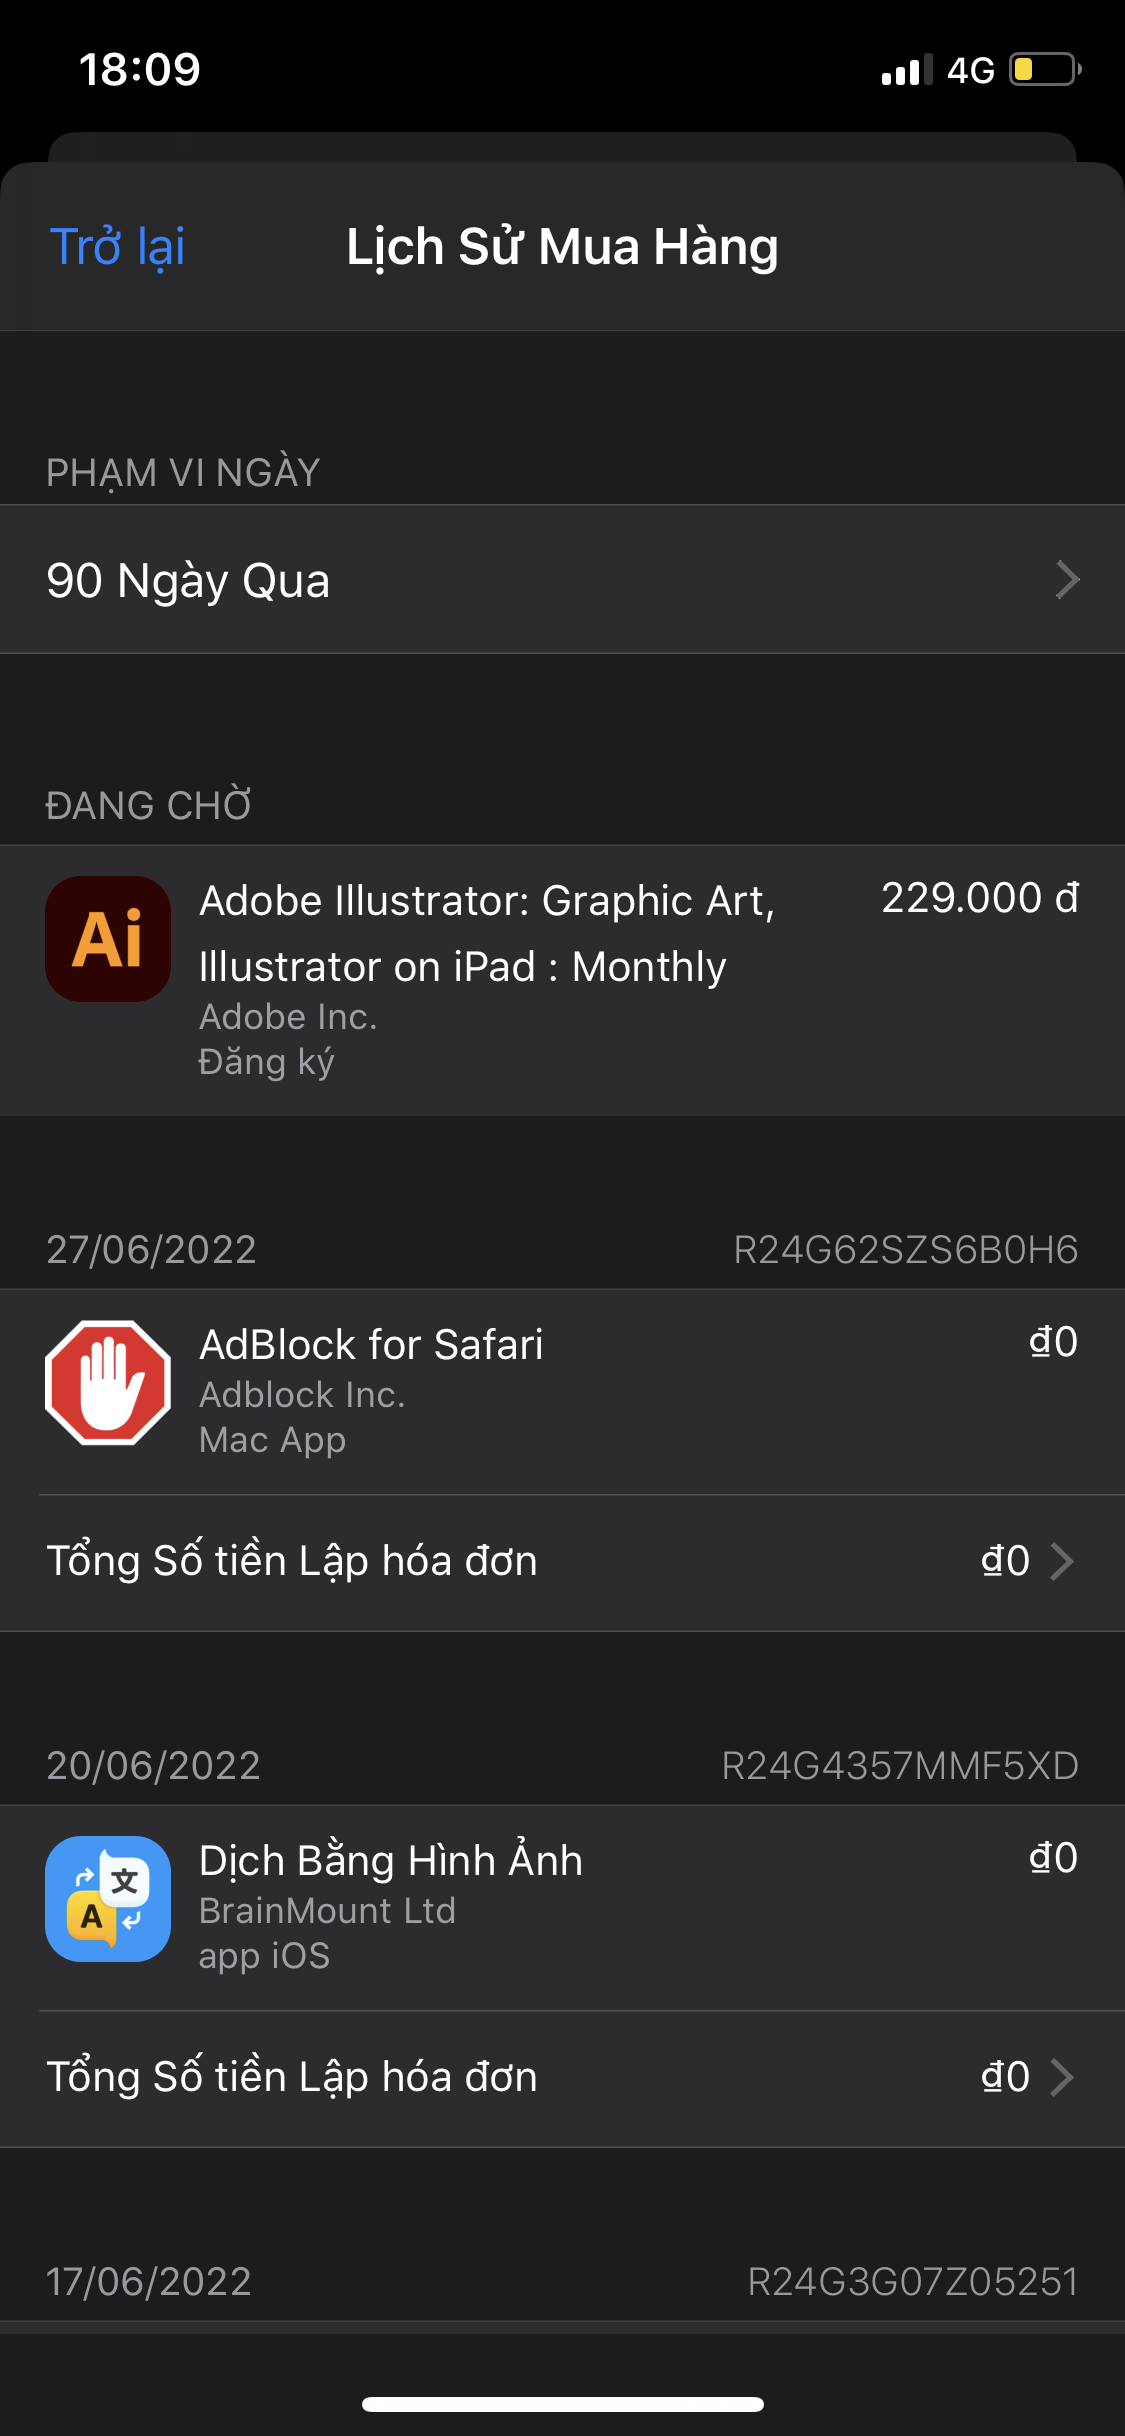The width and height of the screenshot is (1125, 2436).
Task: Open invoice total chevron for 20/06/2022 order
Action: 1062,2077
